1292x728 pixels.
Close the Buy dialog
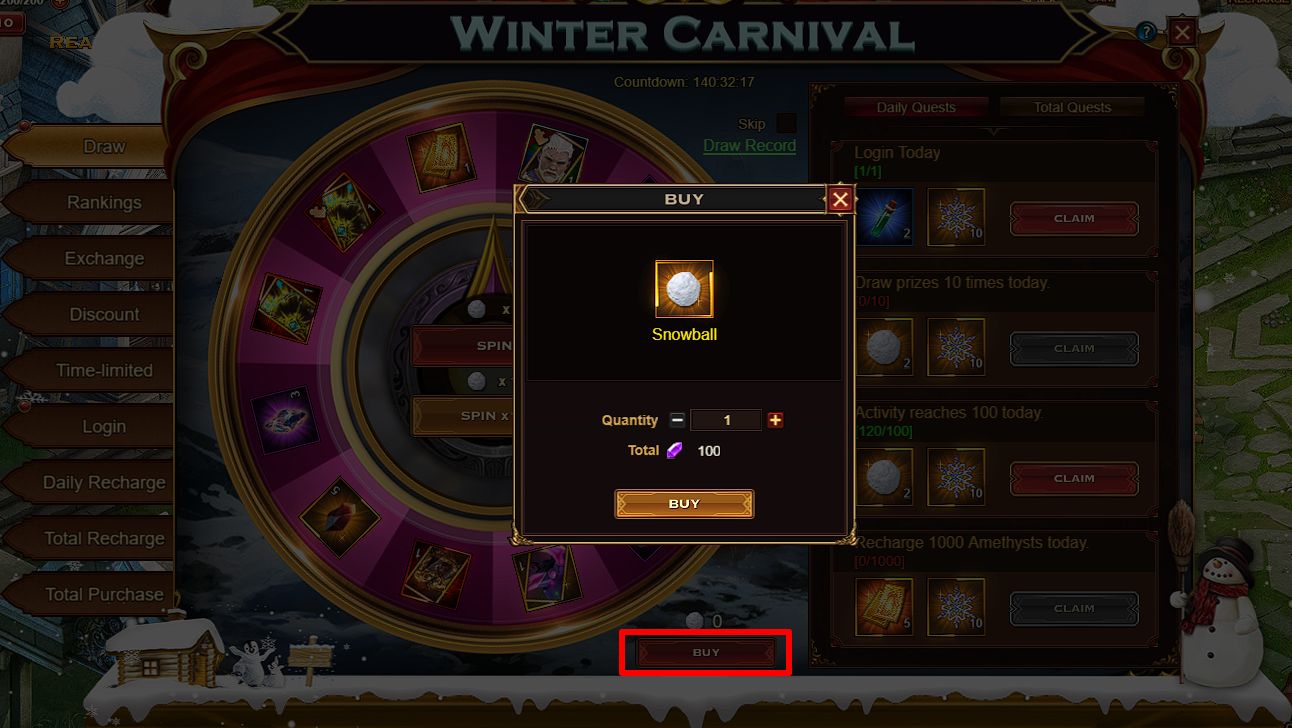click(x=840, y=200)
